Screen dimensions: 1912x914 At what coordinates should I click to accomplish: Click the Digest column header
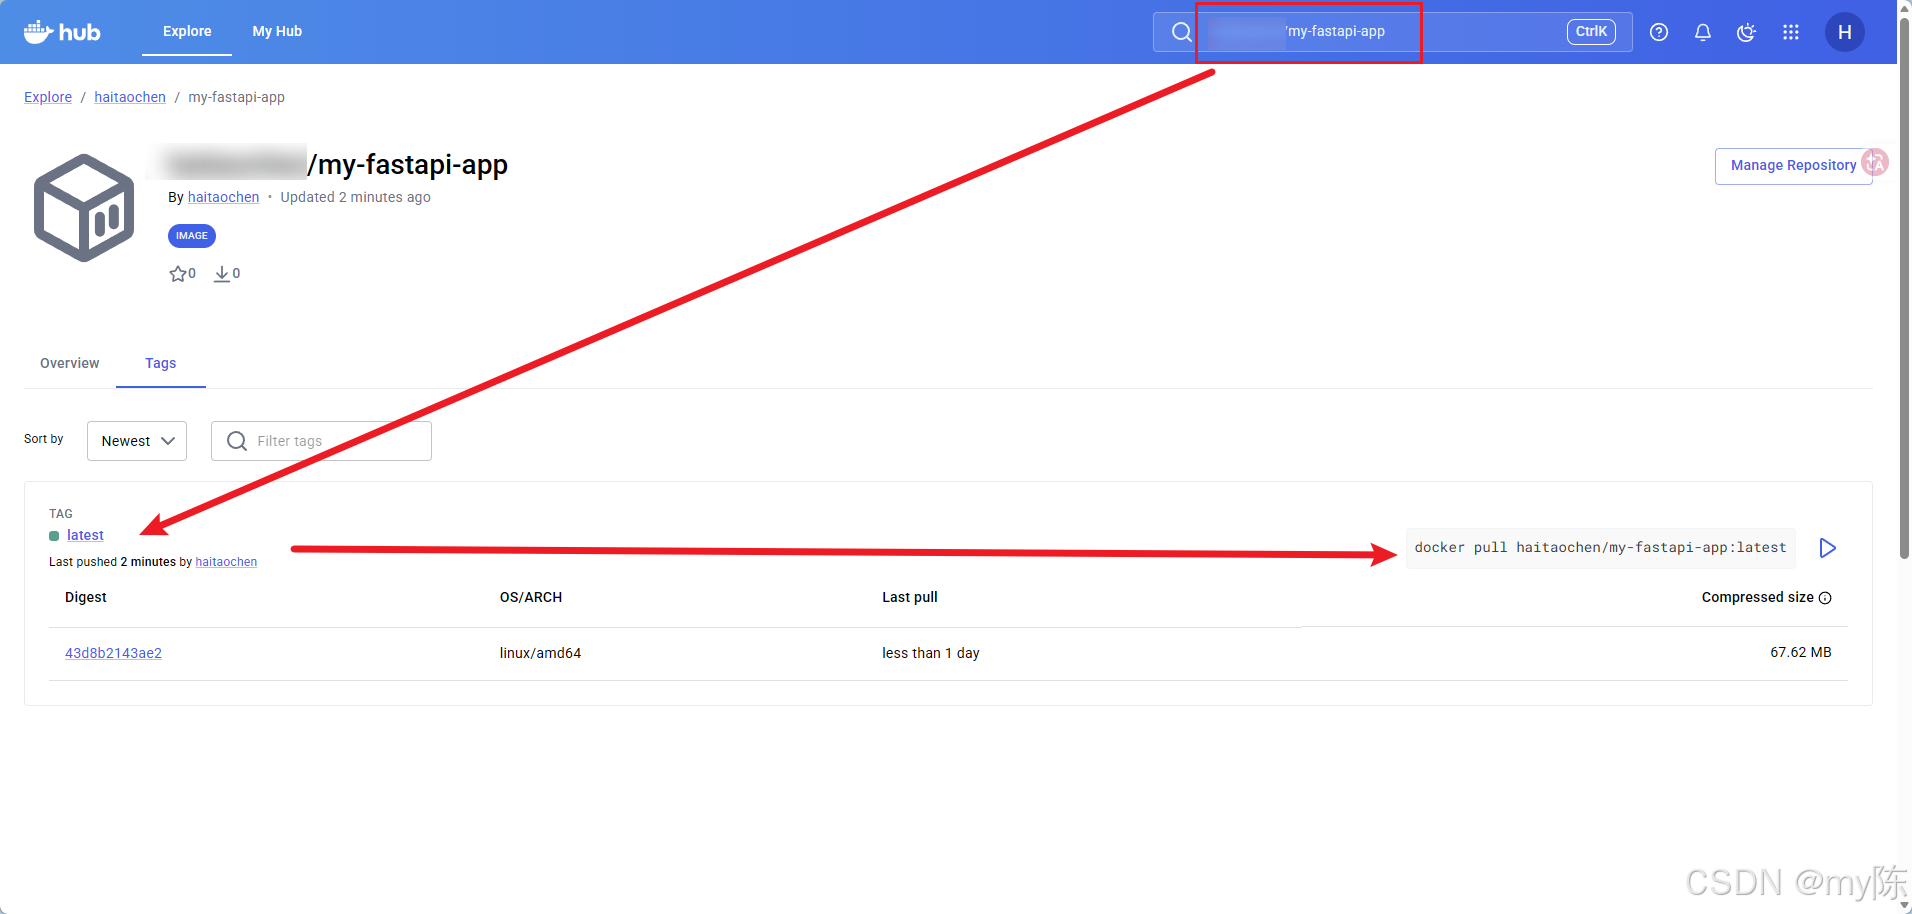click(86, 597)
